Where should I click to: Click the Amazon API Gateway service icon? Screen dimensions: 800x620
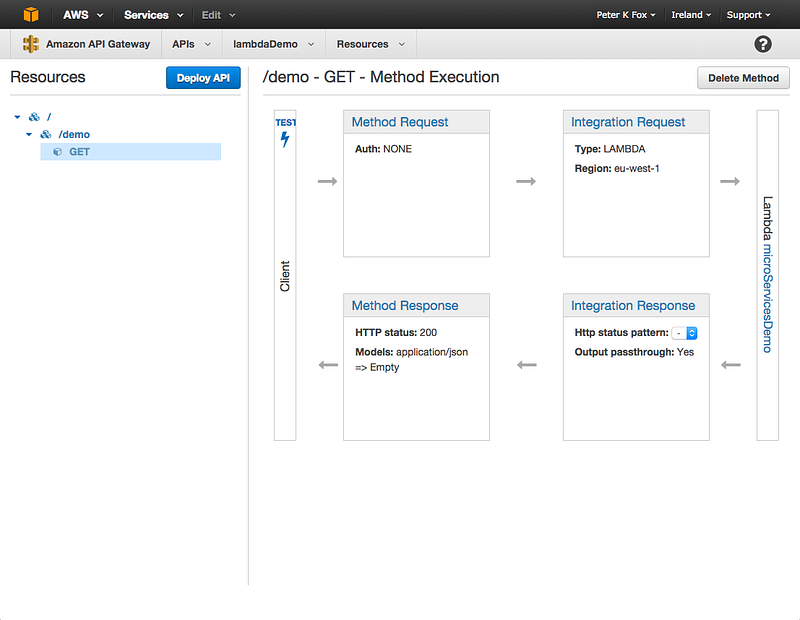point(31,44)
